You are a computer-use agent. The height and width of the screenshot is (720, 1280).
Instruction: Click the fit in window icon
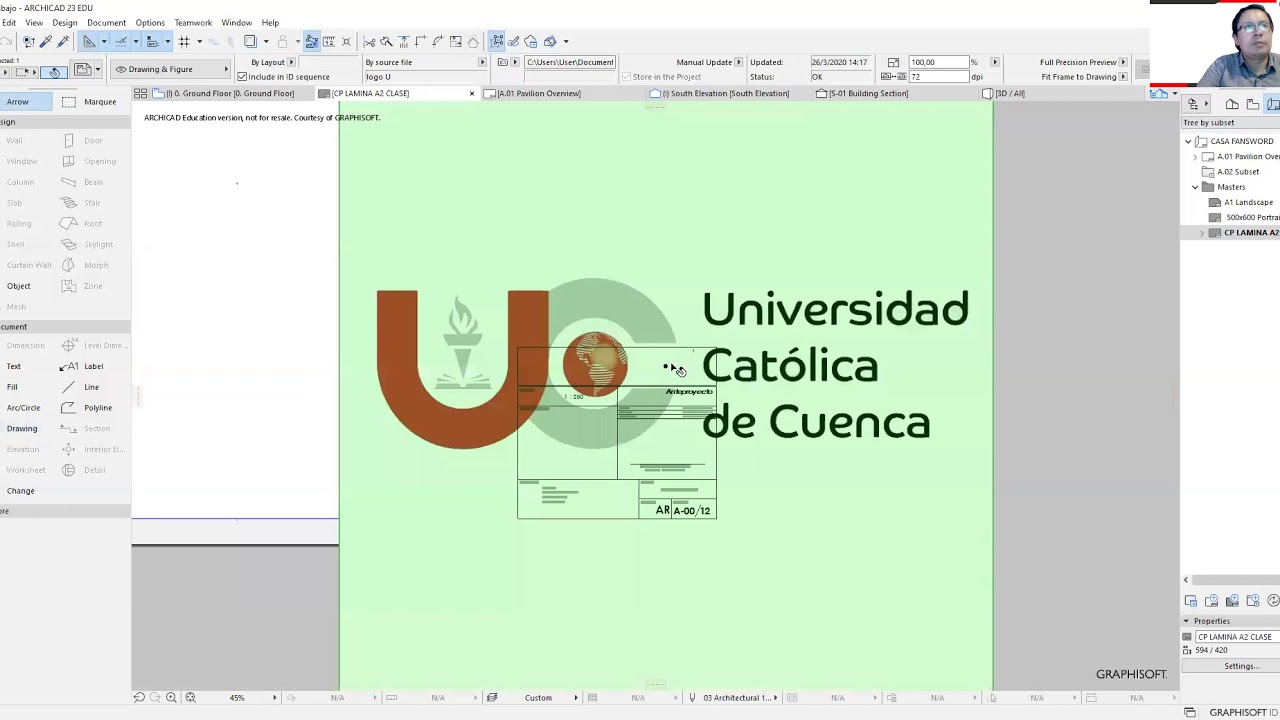click(190, 697)
